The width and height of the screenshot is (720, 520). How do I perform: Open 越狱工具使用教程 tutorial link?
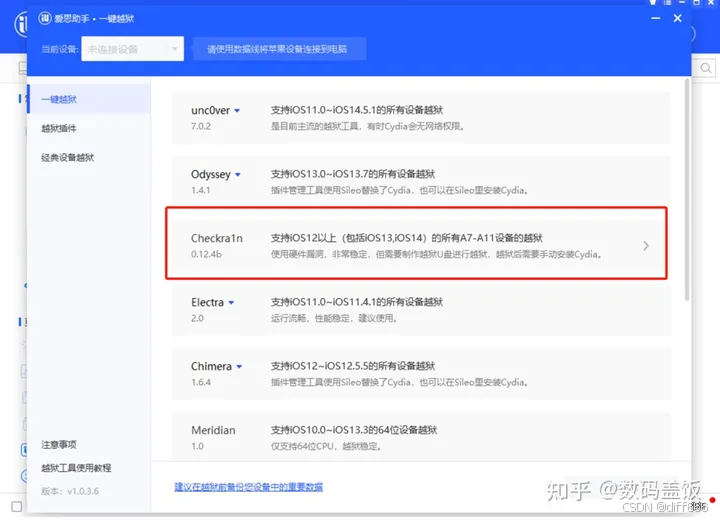(76, 468)
